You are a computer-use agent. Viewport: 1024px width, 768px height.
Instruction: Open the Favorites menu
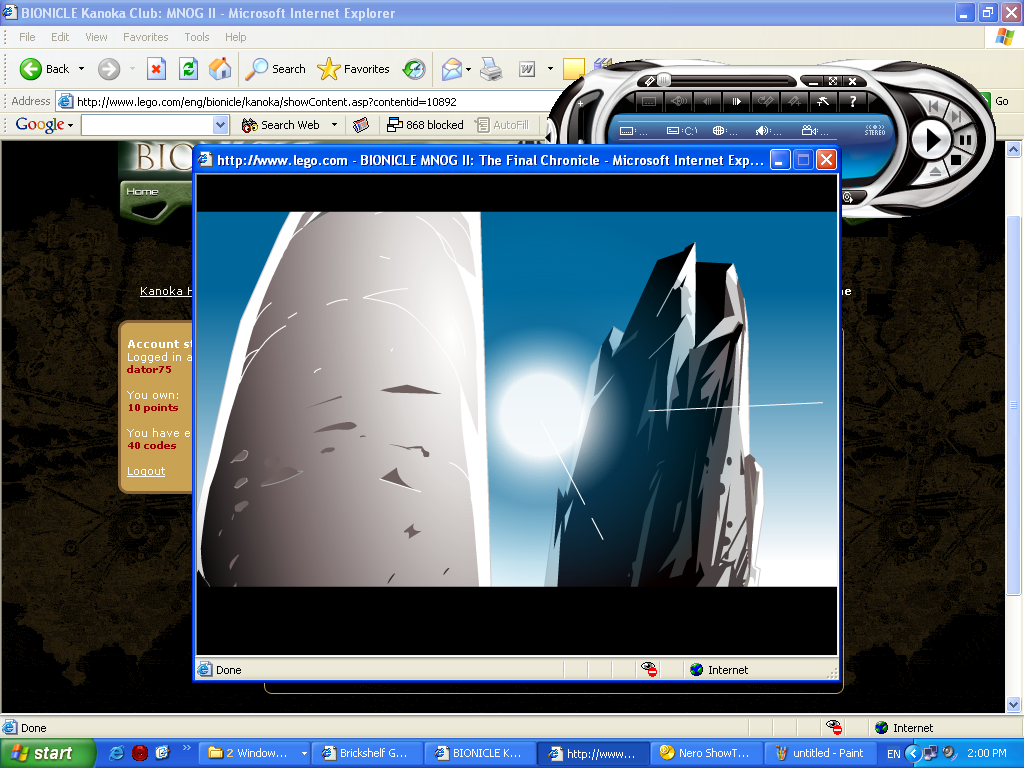[146, 37]
